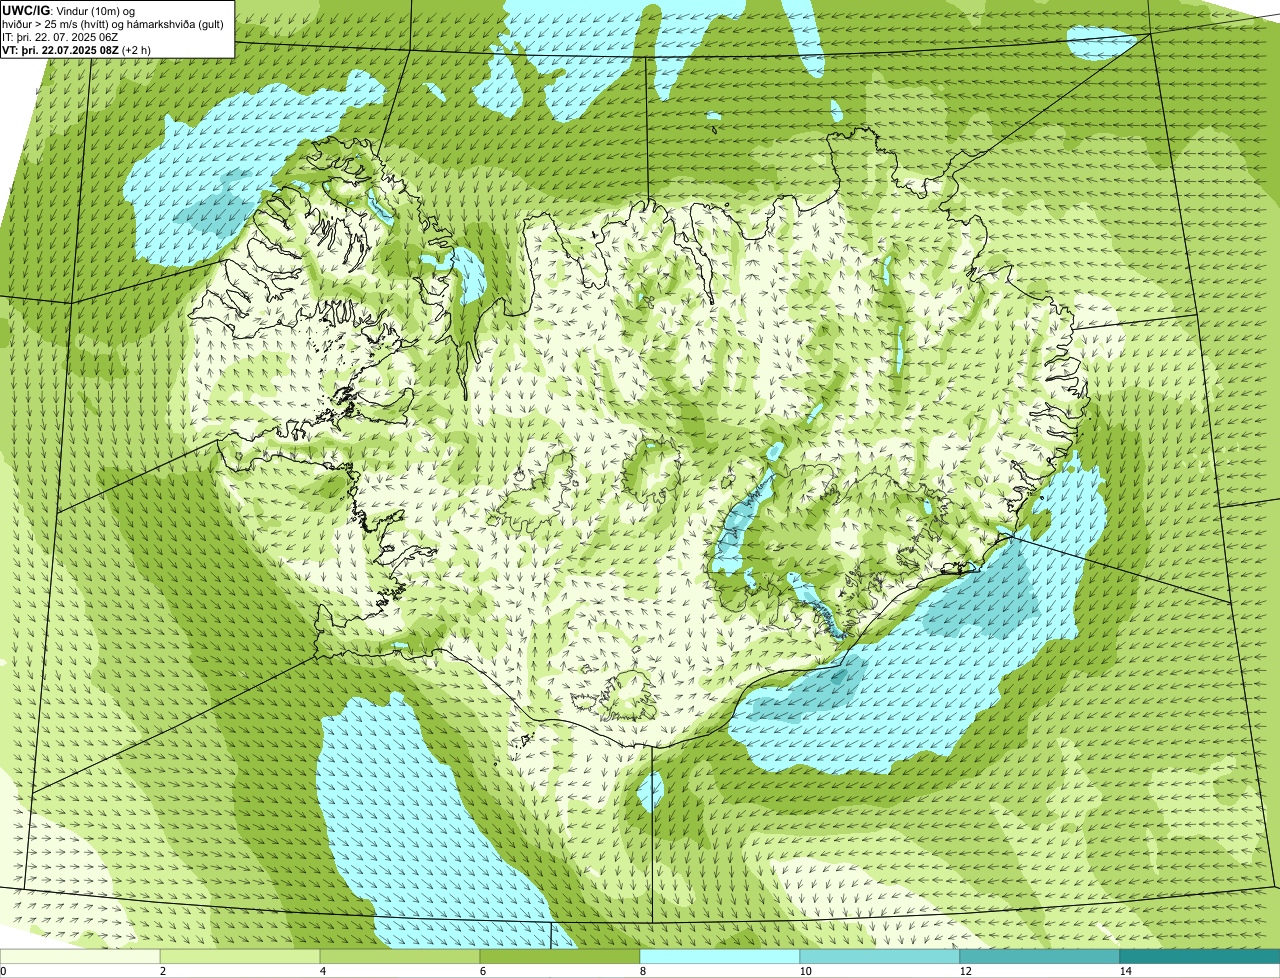Click the 10–12 m/s cyan legend segment
Screen dimensions: 1280x978
point(880,956)
